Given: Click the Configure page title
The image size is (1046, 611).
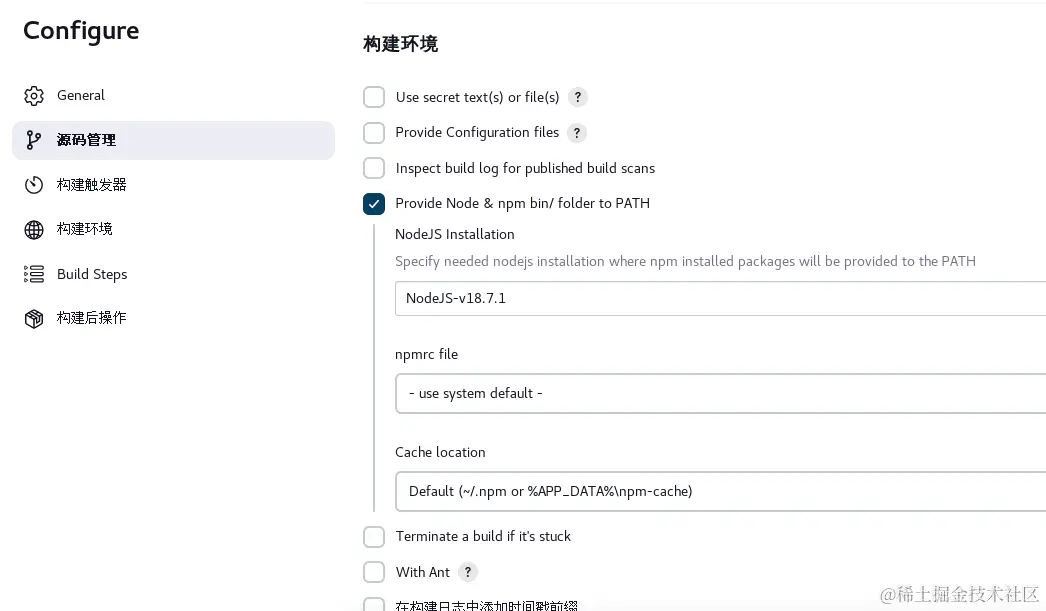Looking at the screenshot, I should (x=81, y=31).
